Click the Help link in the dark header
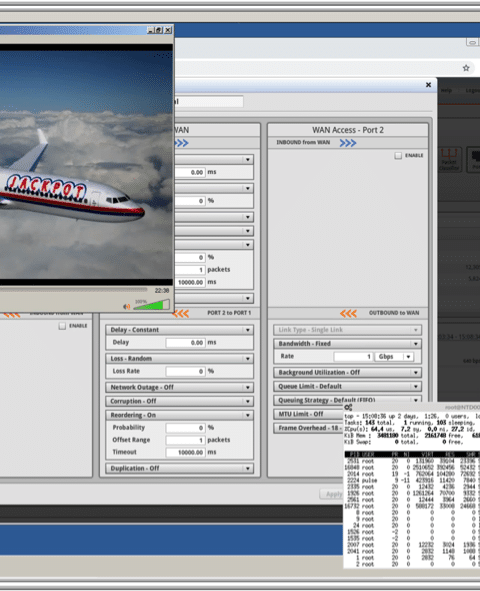Image resolution: width=480 pixels, height=591 pixels. [x=446, y=90]
